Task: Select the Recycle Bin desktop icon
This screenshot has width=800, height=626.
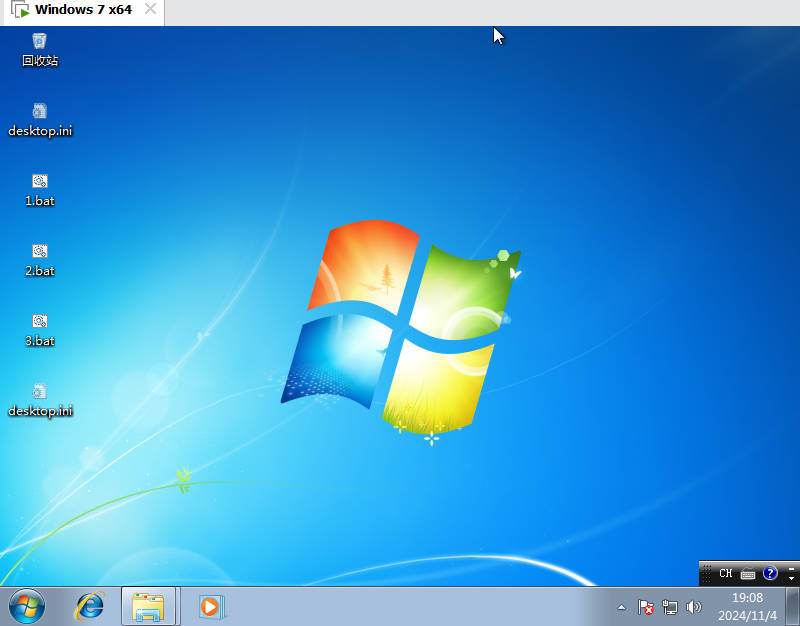Action: (40, 50)
